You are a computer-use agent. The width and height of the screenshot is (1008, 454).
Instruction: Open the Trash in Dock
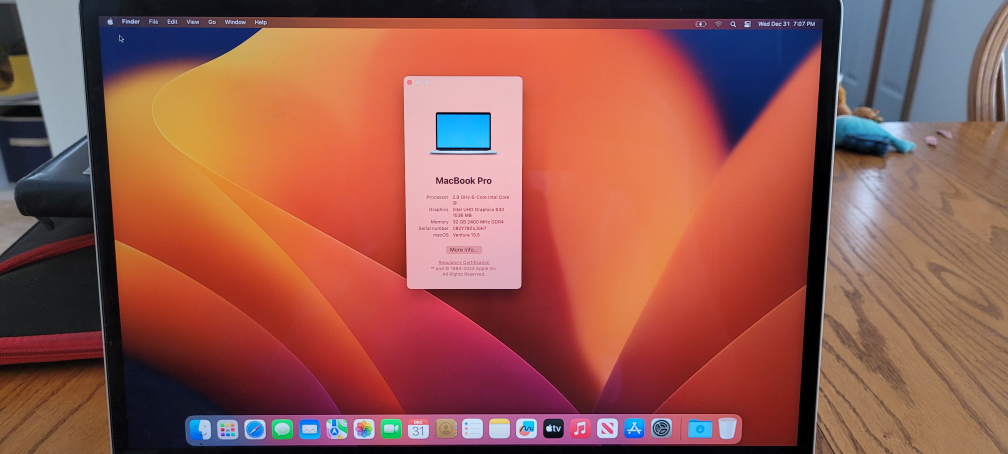coord(727,429)
